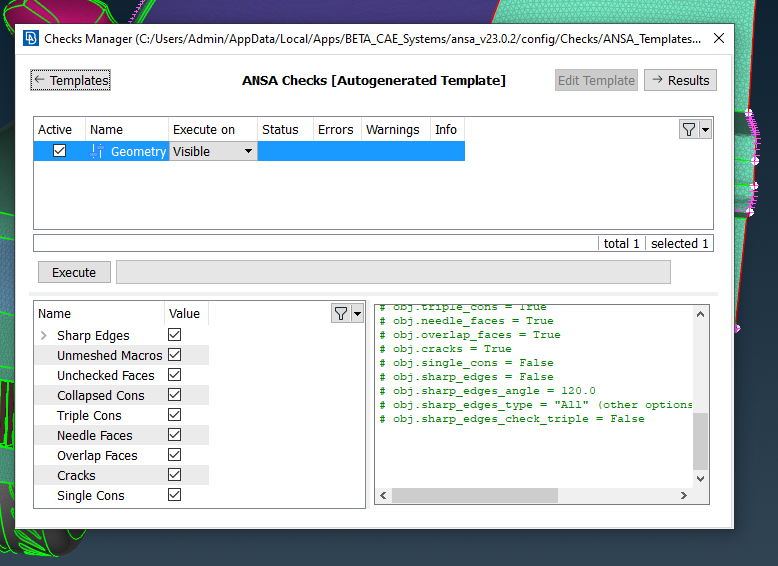Viewport: 778px width, 566px height.
Task: Click the script pane scroll up arrow
Action: [x=700, y=314]
